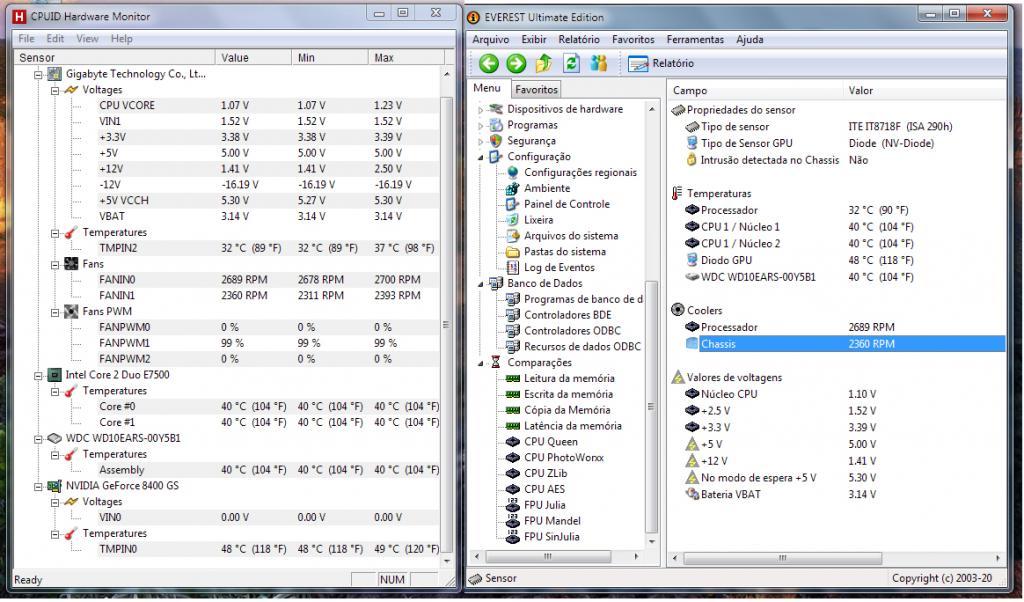The width and height of the screenshot is (1024, 602).
Task: Click the NVIDIA GeForce 8400 GS card icon
Action: pos(55,486)
